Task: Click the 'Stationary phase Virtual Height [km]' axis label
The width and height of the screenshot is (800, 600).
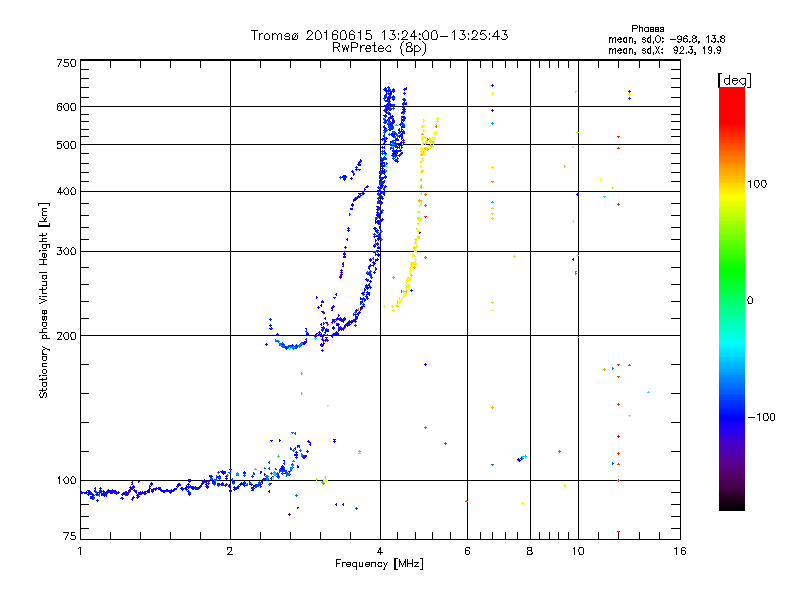Action: pos(44,300)
